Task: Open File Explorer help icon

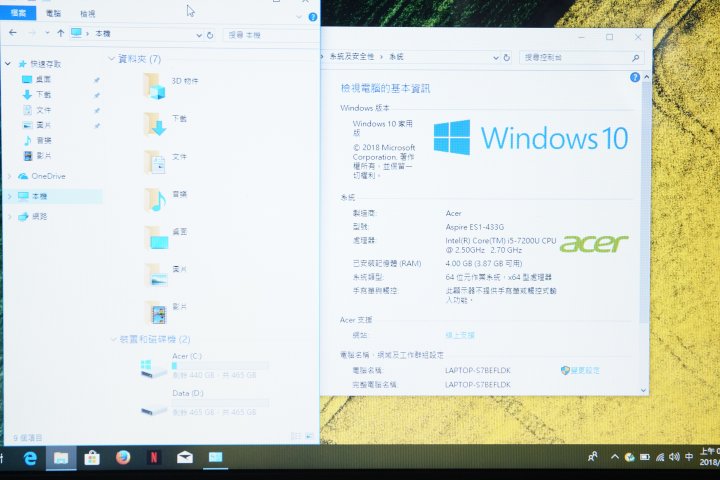Action: [x=313, y=17]
